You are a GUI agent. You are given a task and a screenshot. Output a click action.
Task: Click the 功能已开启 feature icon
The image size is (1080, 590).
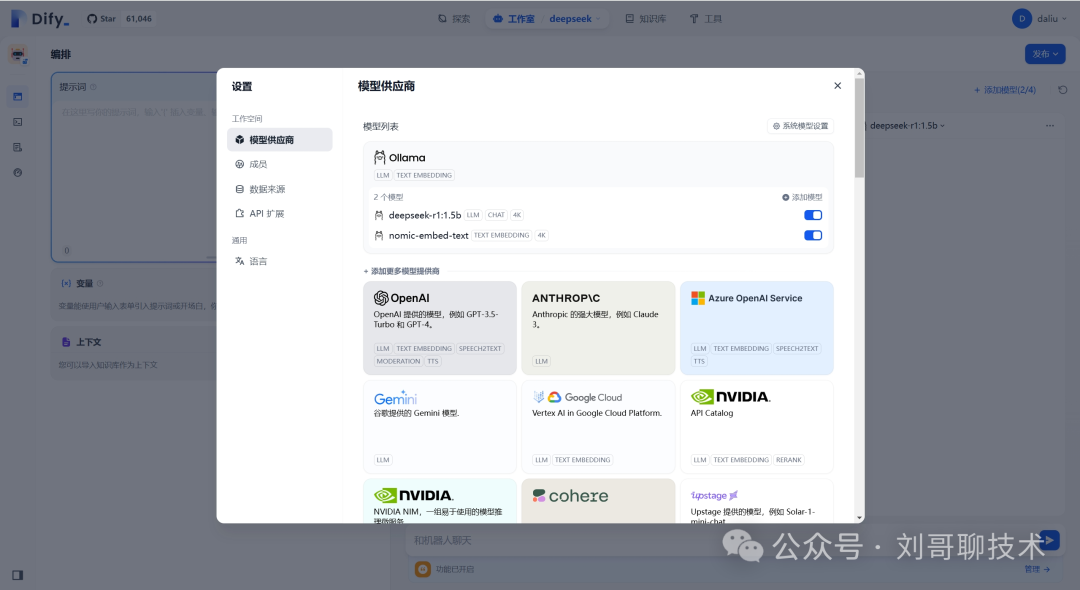point(423,569)
